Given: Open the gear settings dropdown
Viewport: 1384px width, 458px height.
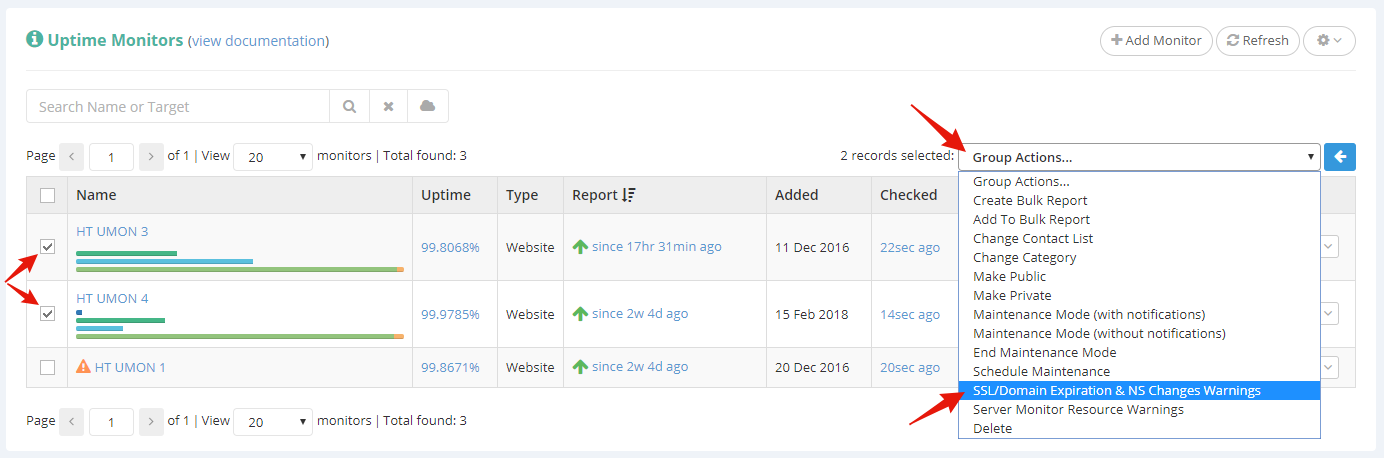Looking at the screenshot, I should [1329, 40].
